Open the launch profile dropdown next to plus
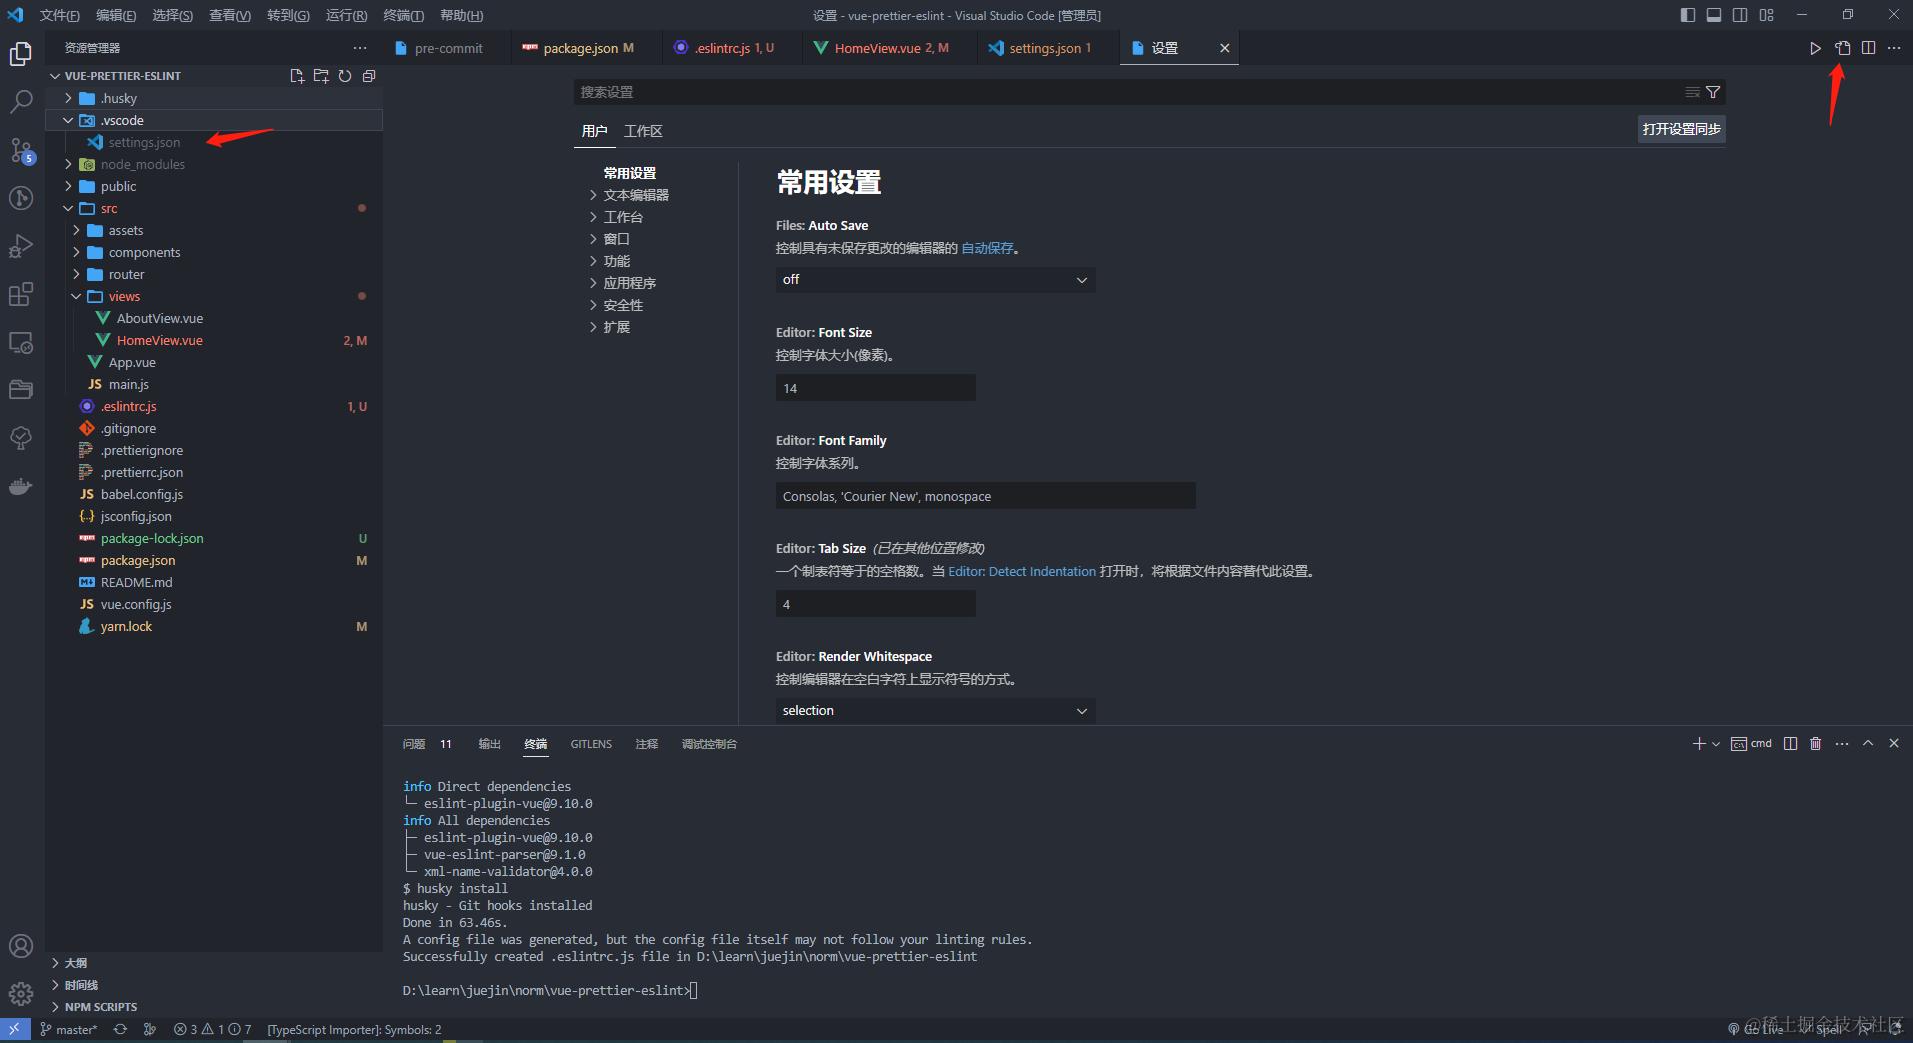The height and width of the screenshot is (1043, 1913). [1716, 744]
